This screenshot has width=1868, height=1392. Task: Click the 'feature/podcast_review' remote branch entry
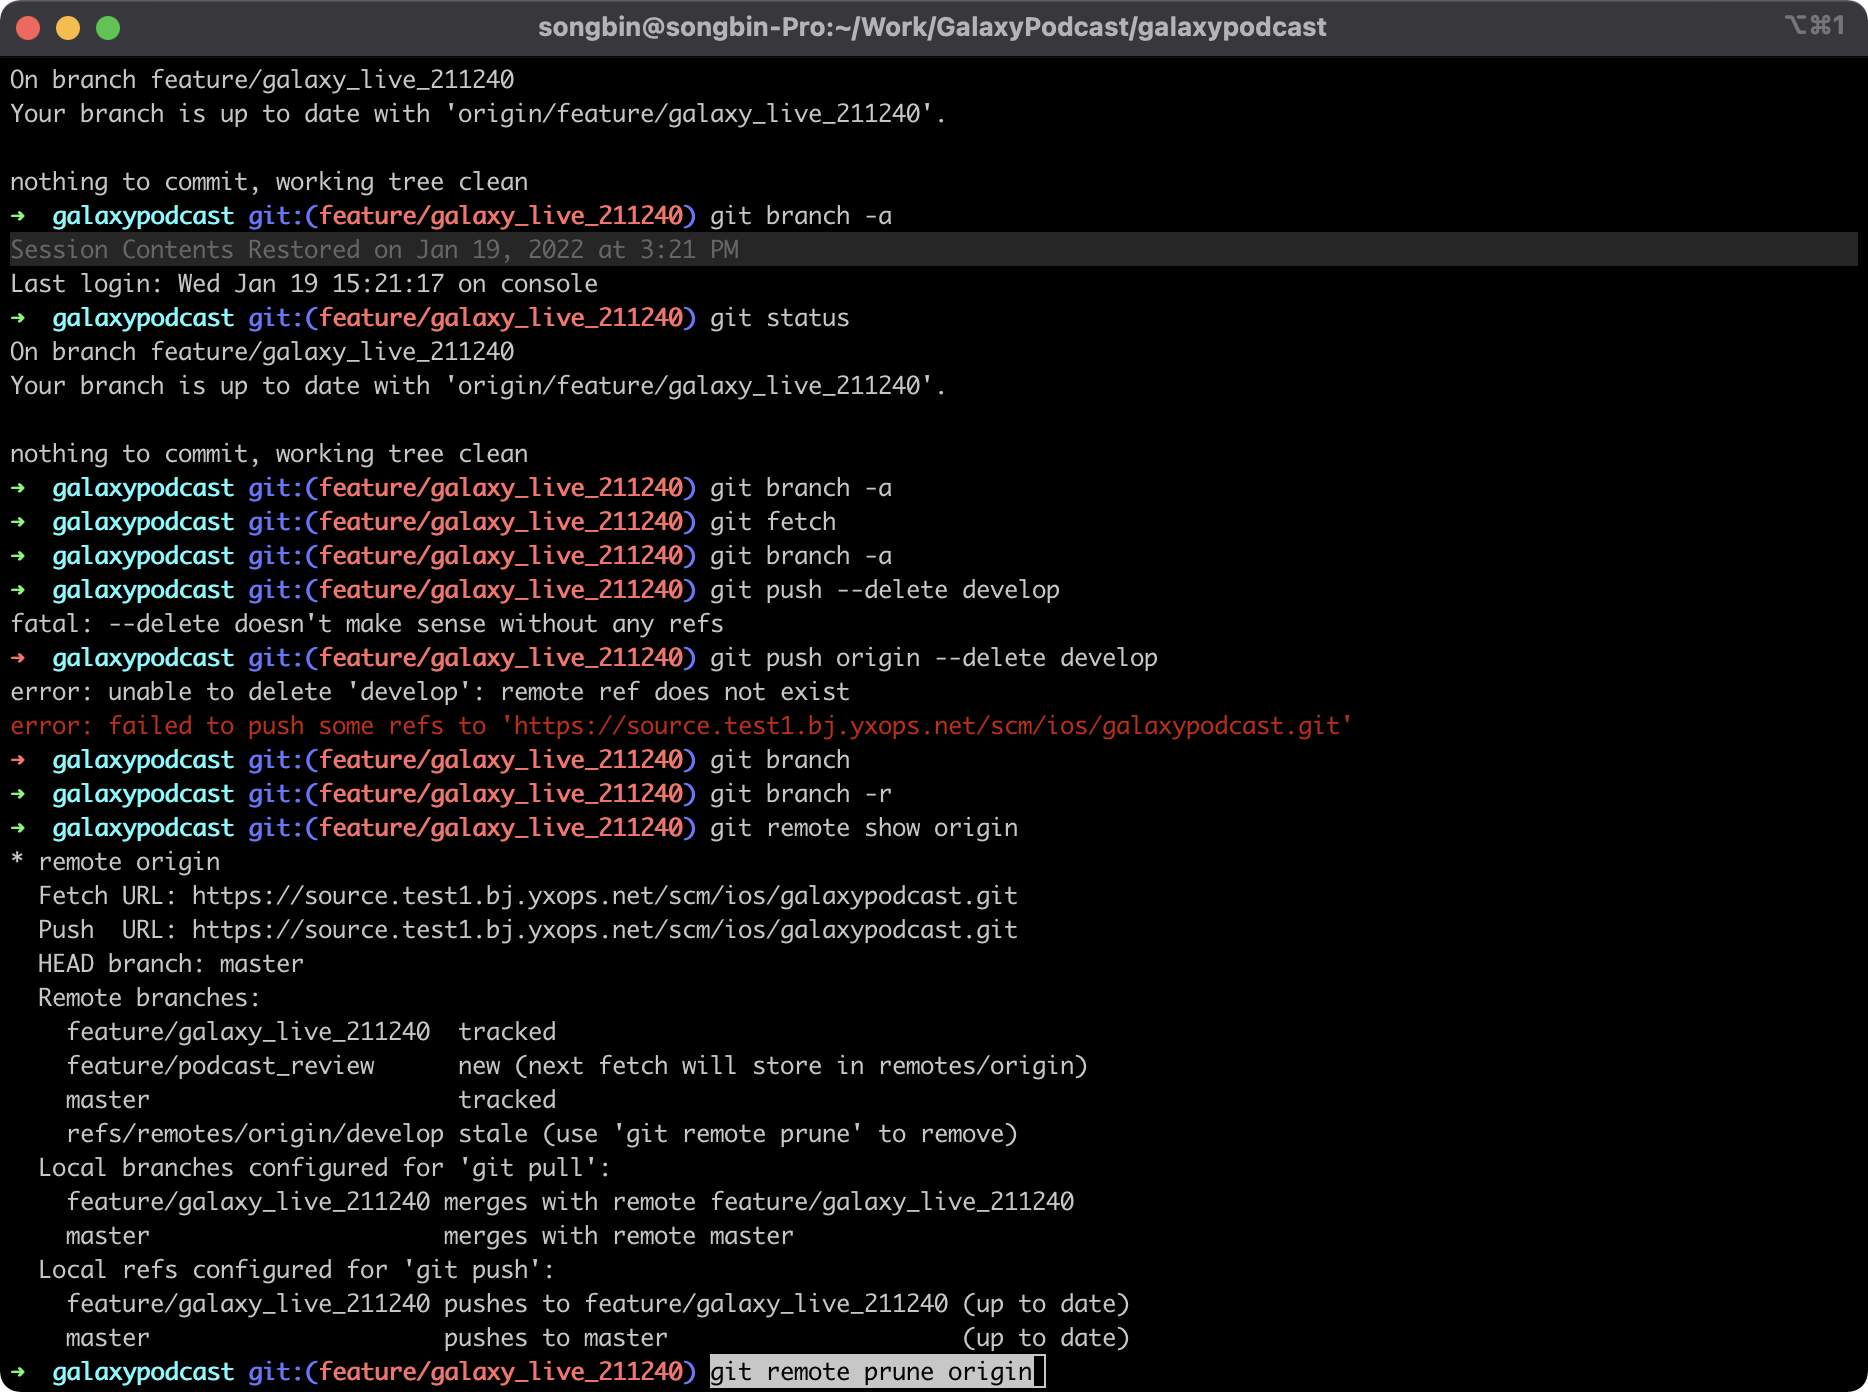point(221,1066)
